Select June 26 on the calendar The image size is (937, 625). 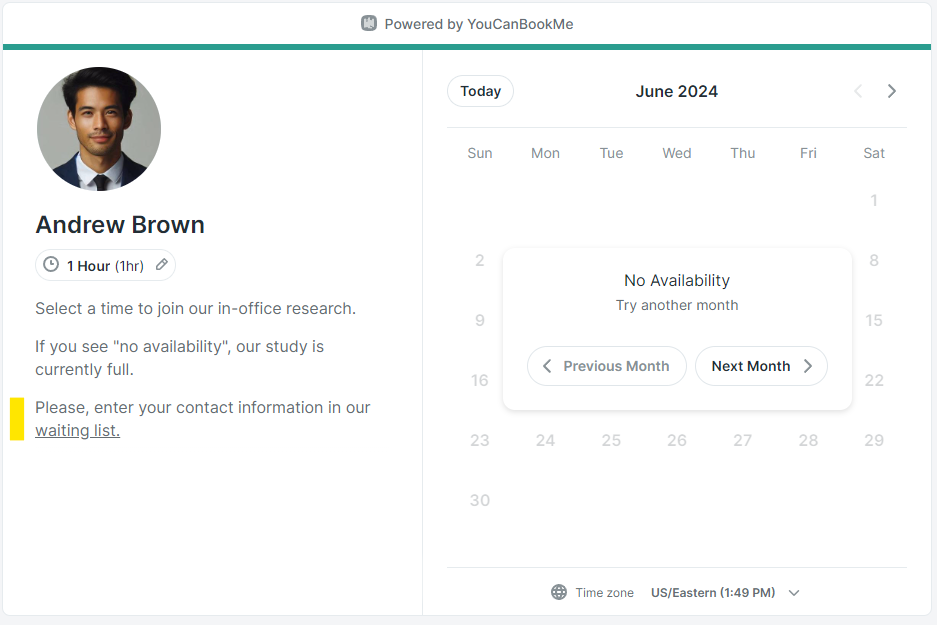pos(677,440)
